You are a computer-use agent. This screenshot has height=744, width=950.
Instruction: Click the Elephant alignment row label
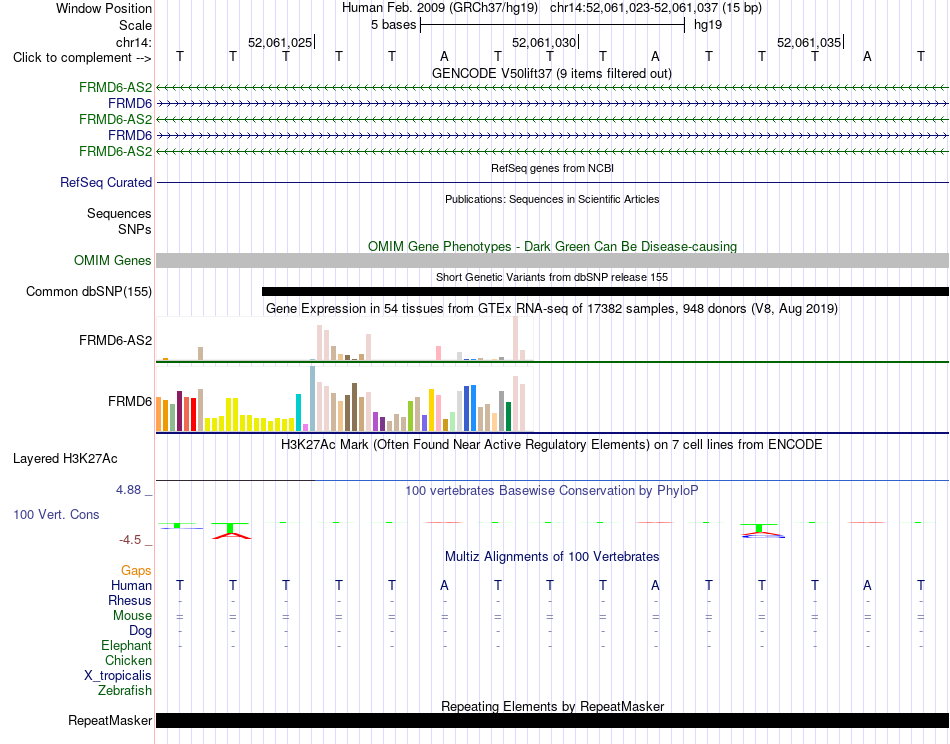coord(126,645)
